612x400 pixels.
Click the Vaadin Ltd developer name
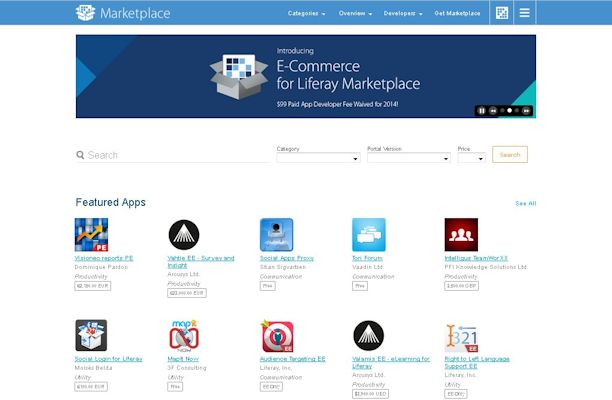click(x=368, y=267)
